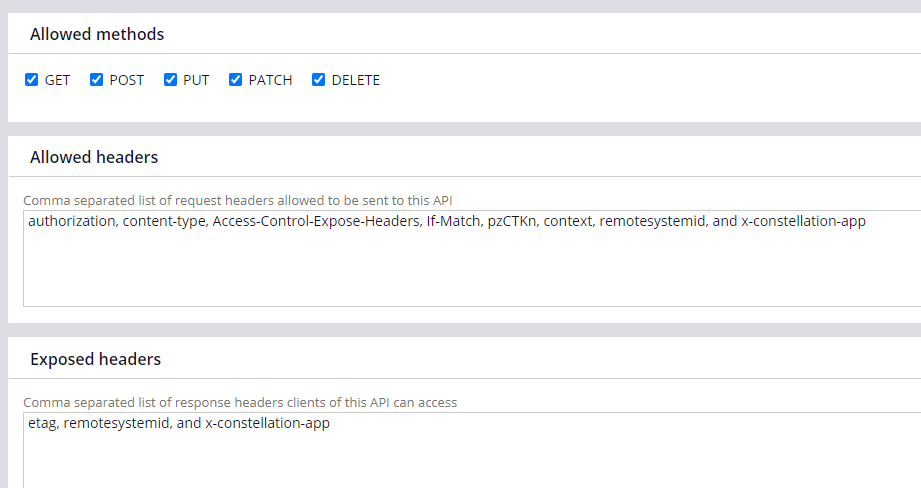
Task: Click "content-type" in the Allowed headers box
Action: [163, 221]
